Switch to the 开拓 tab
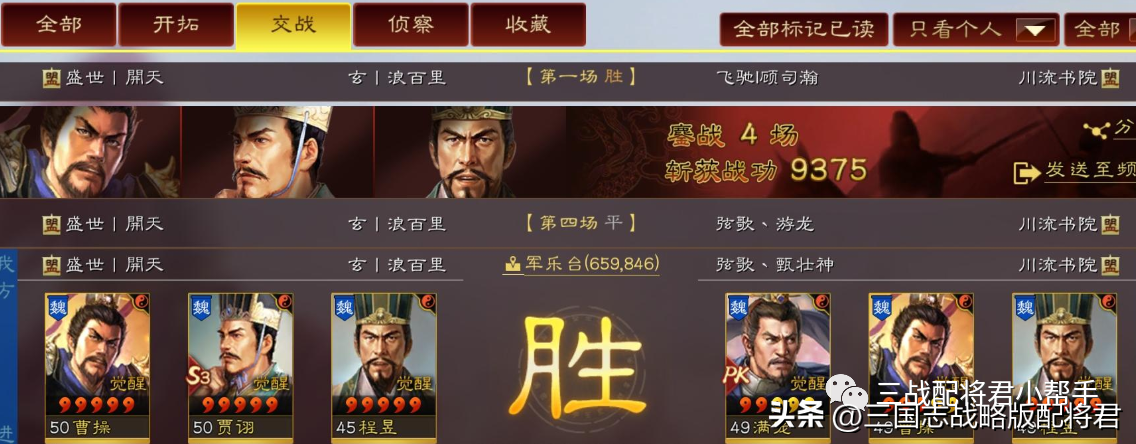This screenshot has width=1136, height=444. [176, 25]
